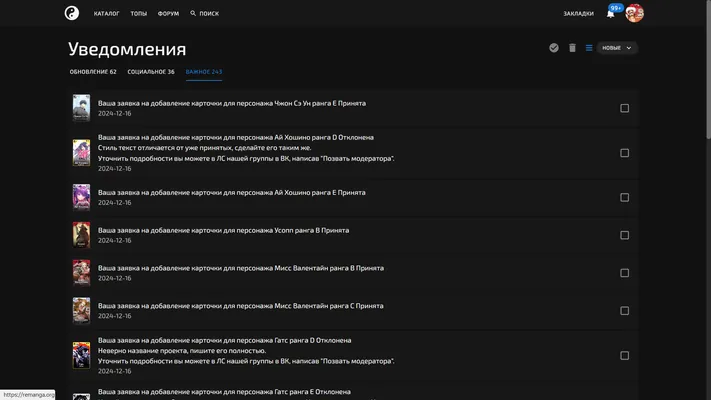Click text 'Ваша заявка… Усопп ранга B Принята'
Image resolution: width=711 pixels, height=400 pixels.
click(x=224, y=230)
